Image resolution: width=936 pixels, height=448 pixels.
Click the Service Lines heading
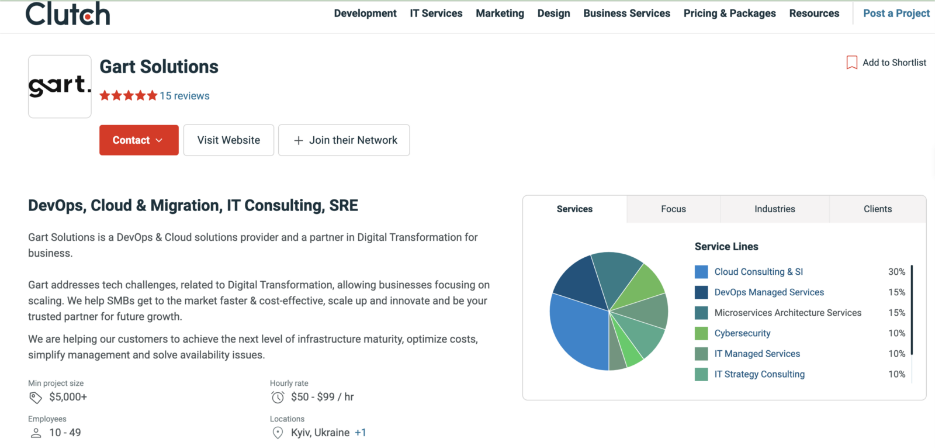pos(726,246)
